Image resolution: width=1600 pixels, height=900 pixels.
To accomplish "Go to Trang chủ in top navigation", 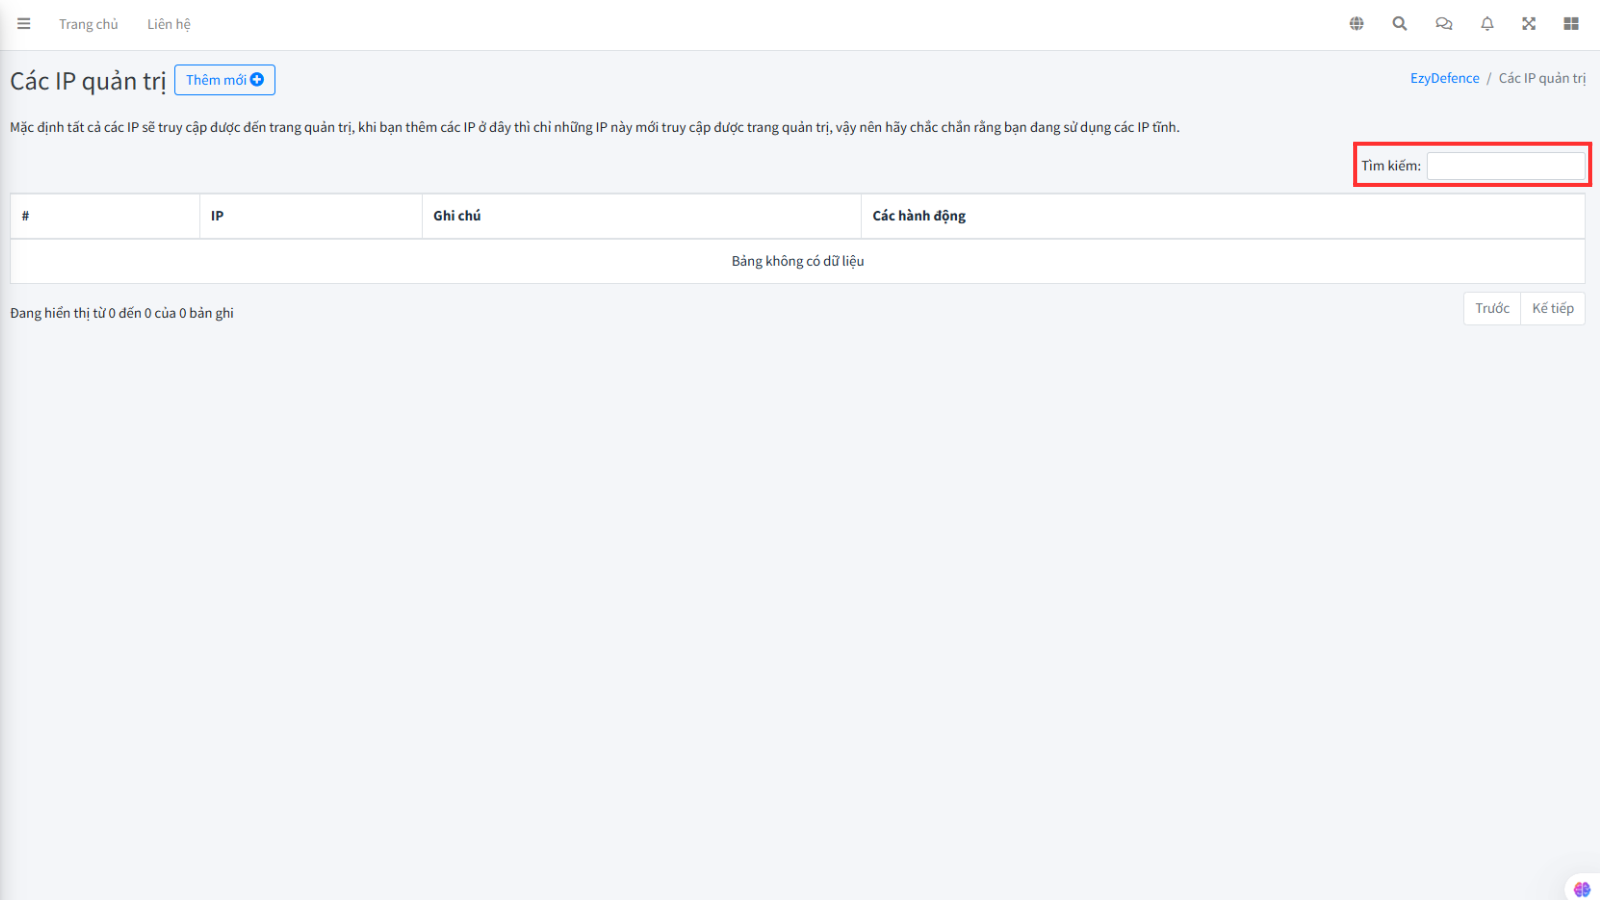I will pos(88,24).
